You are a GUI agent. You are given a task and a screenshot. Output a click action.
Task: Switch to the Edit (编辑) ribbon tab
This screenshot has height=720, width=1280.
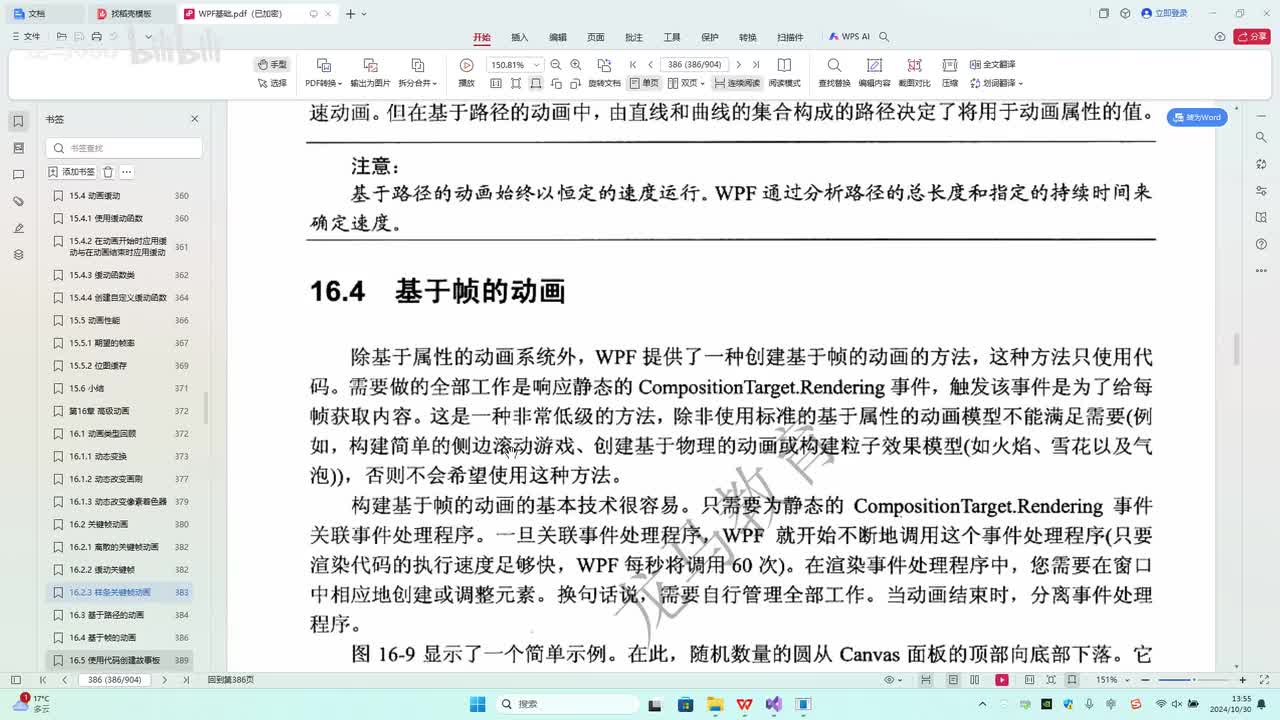click(558, 37)
